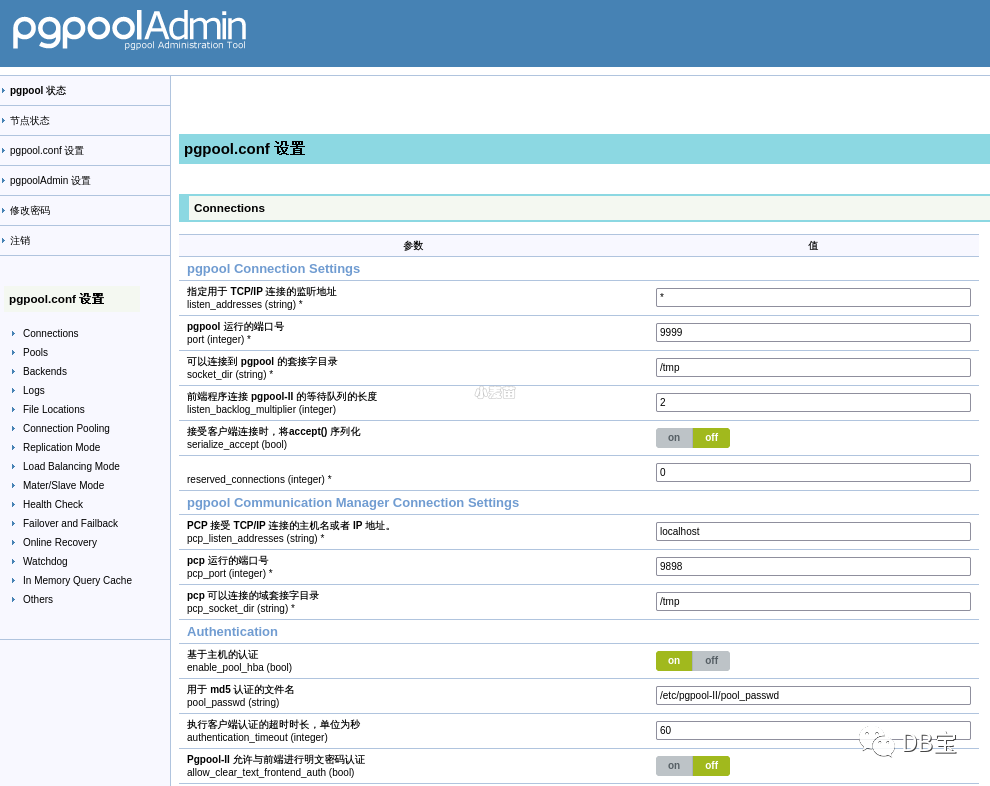
Task: Focus the pcp_socket_dir input field
Action: point(813,602)
